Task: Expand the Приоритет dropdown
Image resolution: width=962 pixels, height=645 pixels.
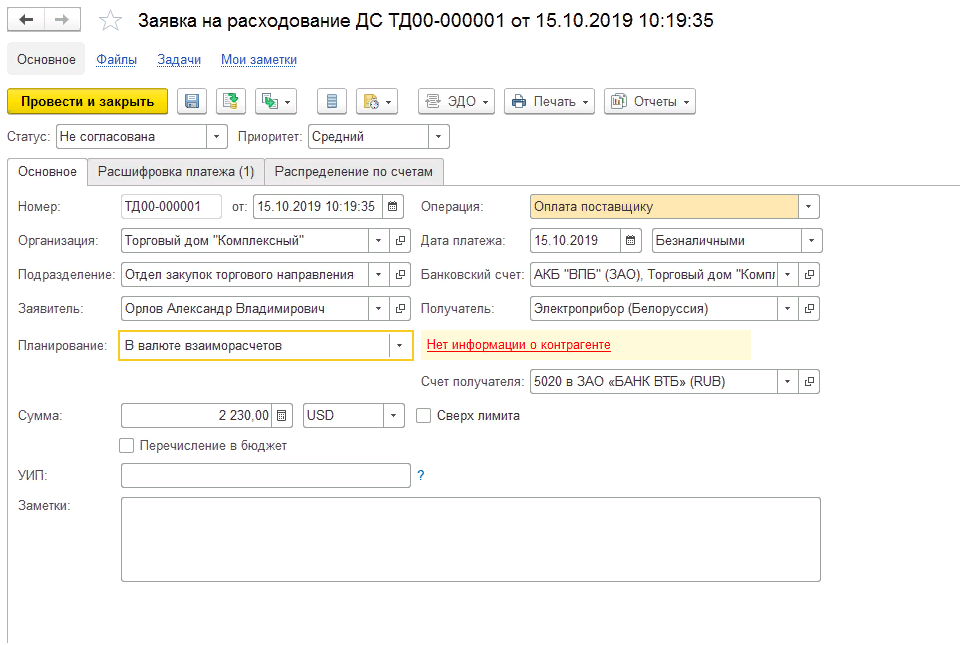Action: point(438,137)
